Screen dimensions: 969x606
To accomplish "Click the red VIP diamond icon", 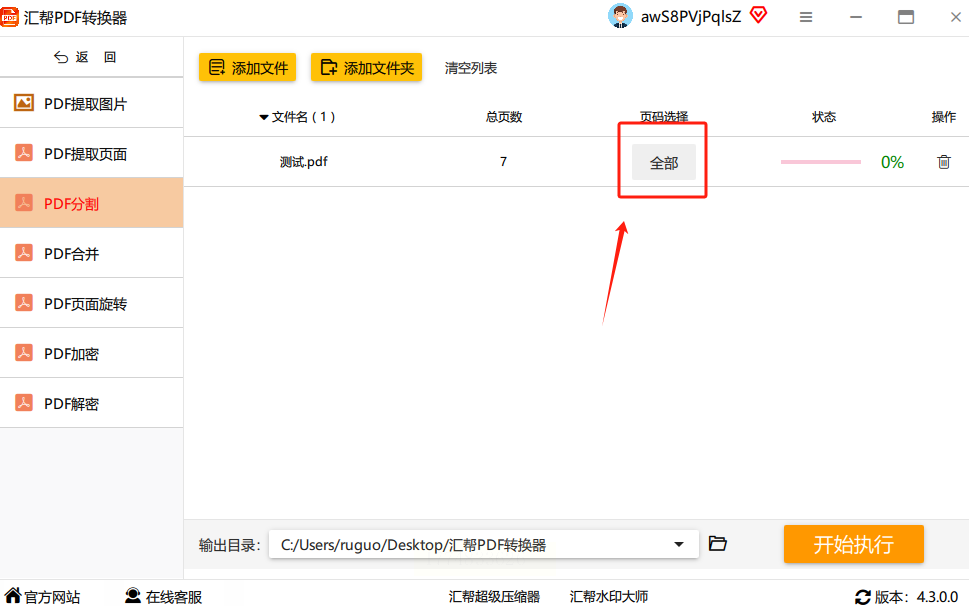I will pos(758,15).
